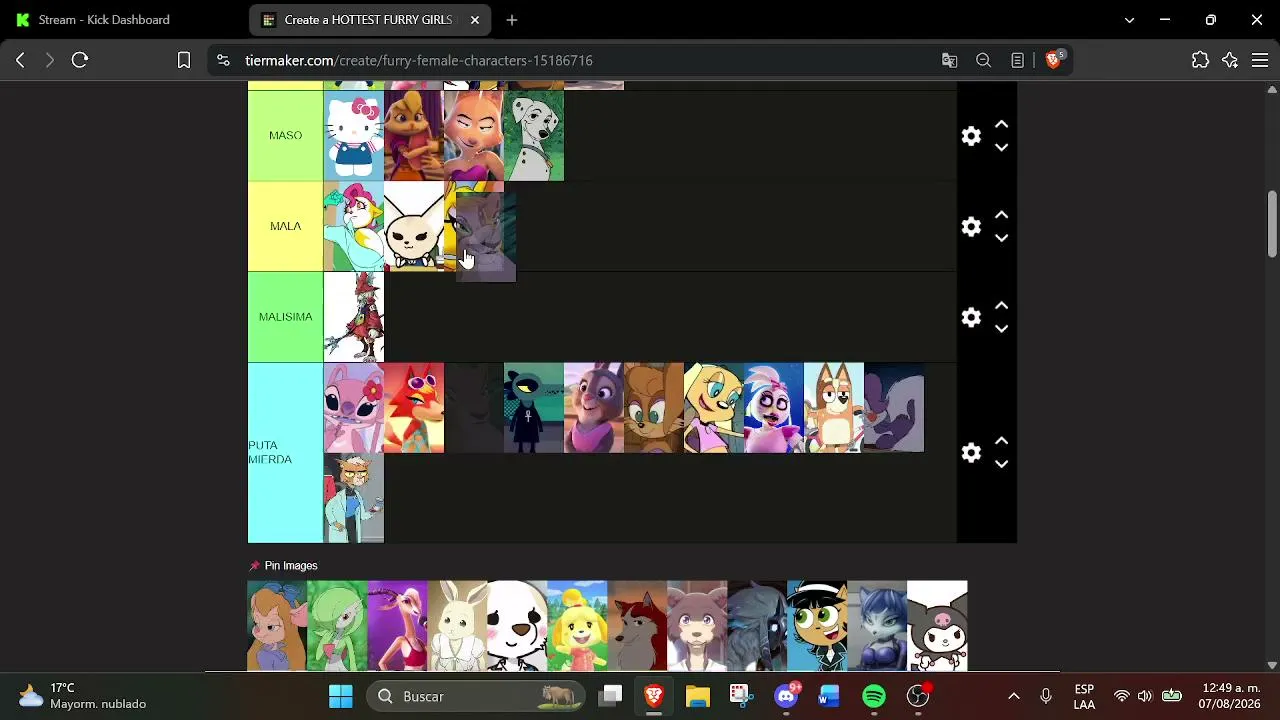Switch to the Stream - Kick Dashboard tab
This screenshot has width=1280, height=720.
coord(125,20)
